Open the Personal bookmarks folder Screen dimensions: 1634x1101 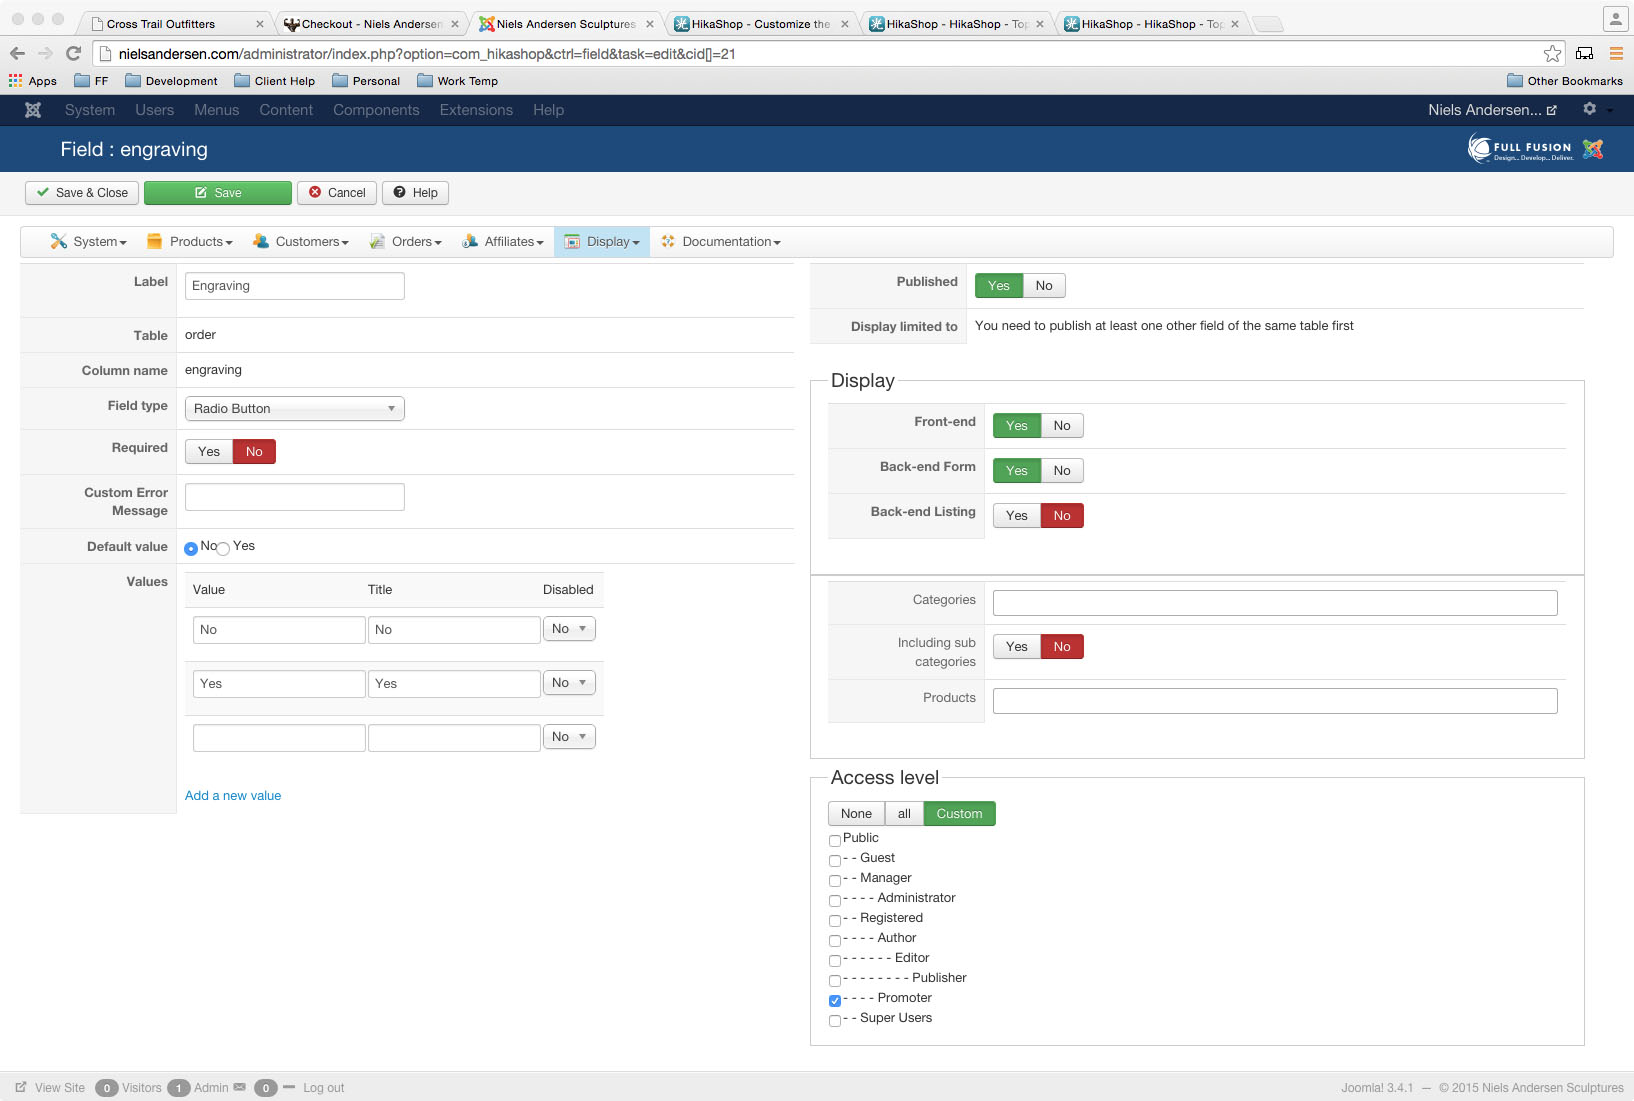pos(366,81)
